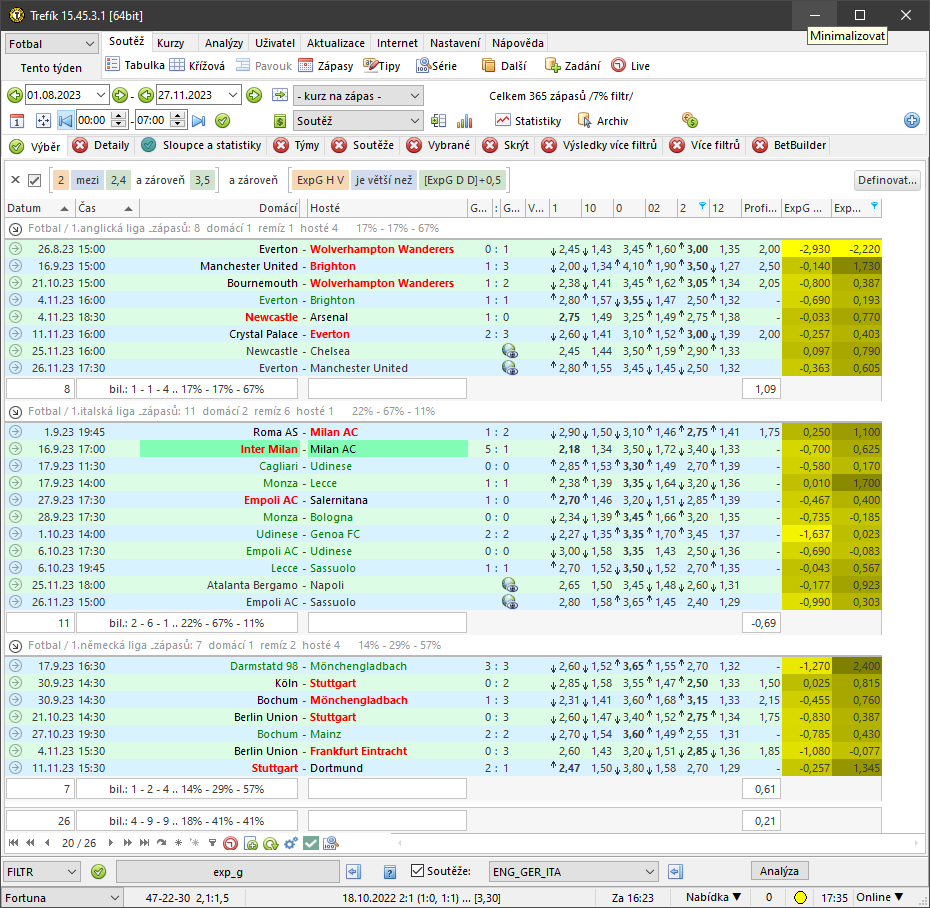Confirm time range with green check icon
The height and width of the screenshot is (908, 930).
[x=222, y=121]
